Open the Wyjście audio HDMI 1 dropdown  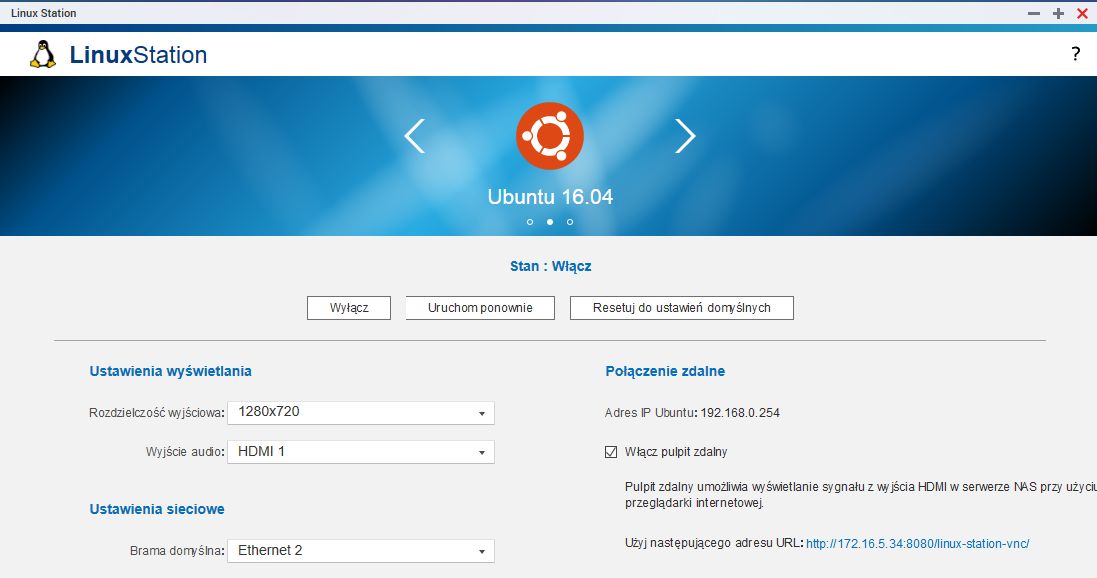(361, 452)
